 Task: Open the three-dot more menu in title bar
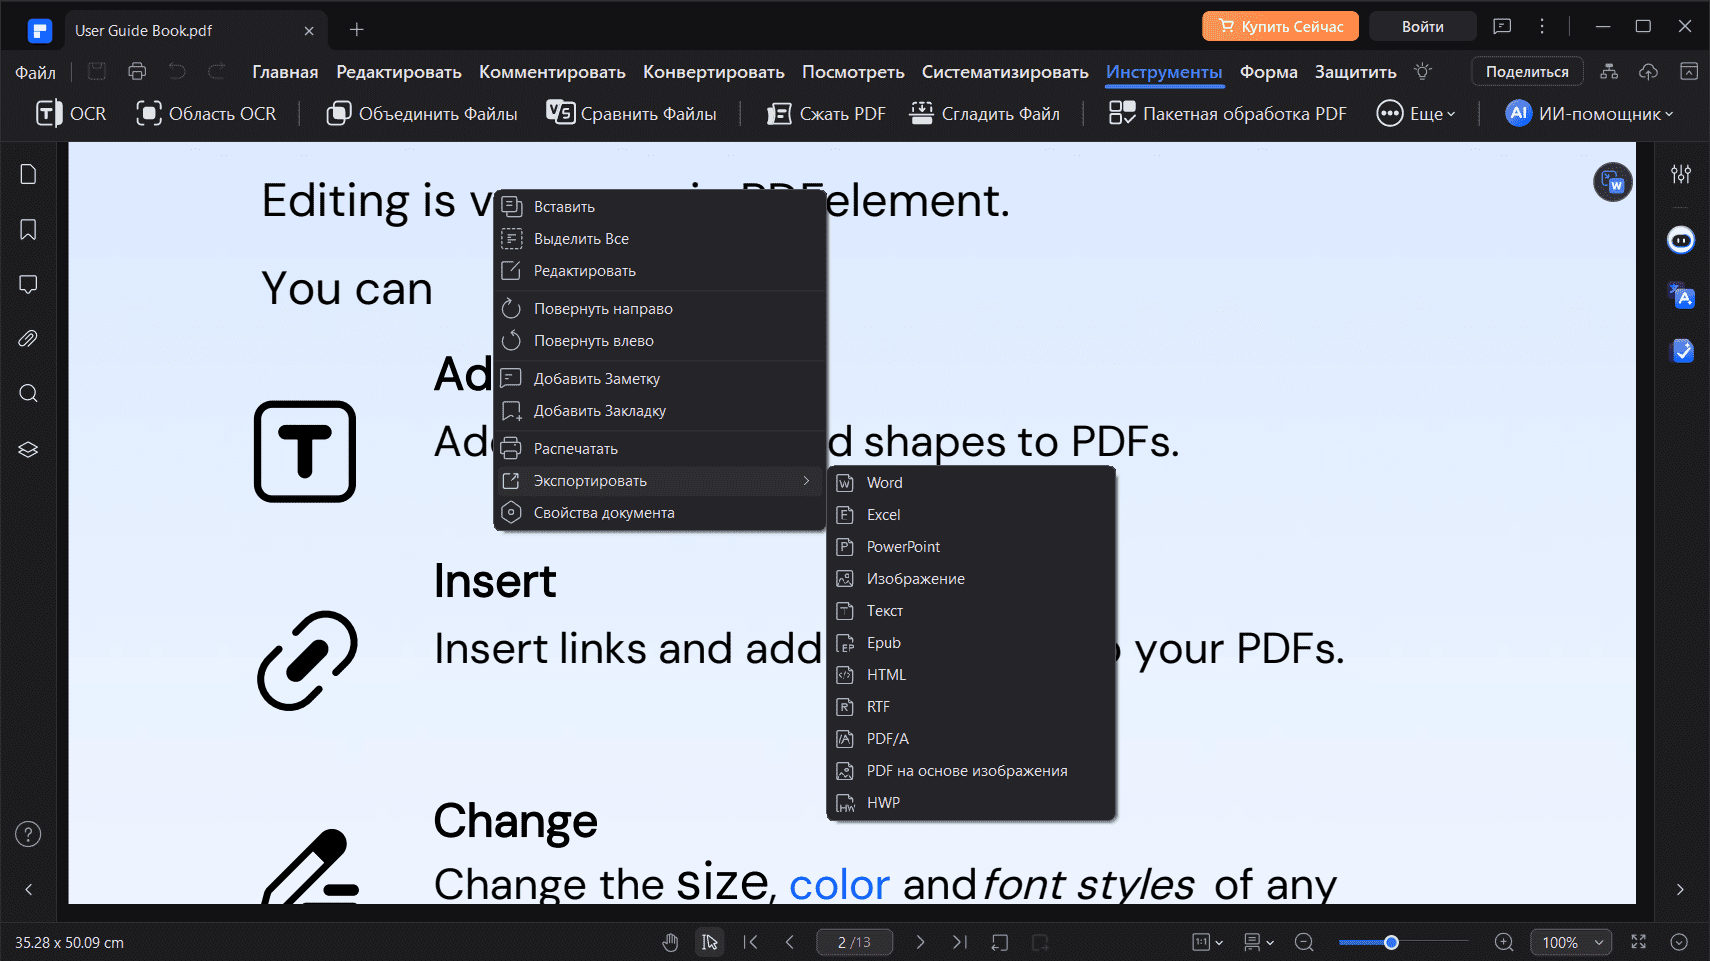pos(1542,27)
